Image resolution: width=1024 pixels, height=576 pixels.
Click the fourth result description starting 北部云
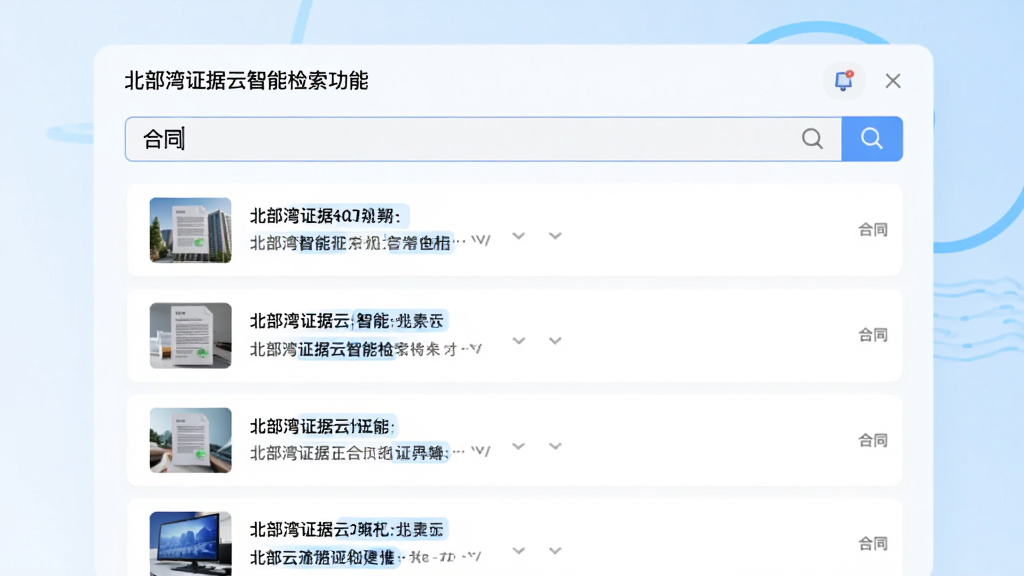click(x=366, y=557)
